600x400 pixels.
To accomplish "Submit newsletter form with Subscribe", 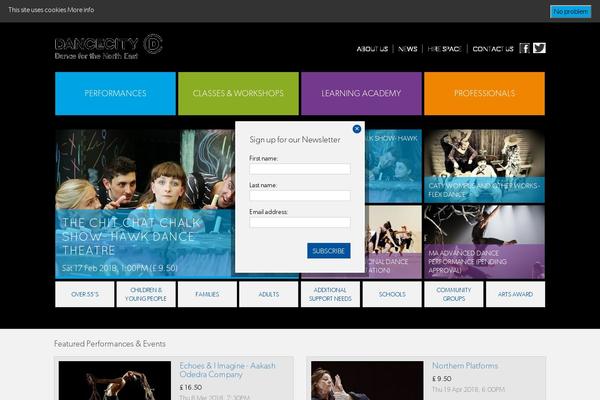I will (329, 251).
